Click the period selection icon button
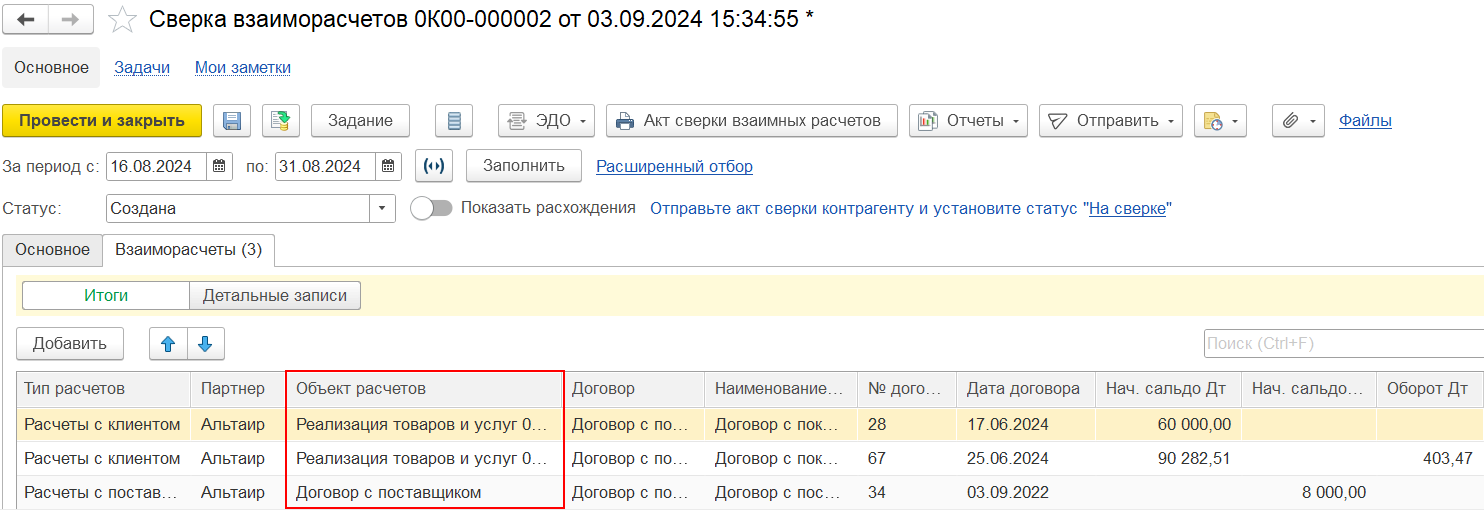Viewport: 1484px width, 510px height. (434, 166)
